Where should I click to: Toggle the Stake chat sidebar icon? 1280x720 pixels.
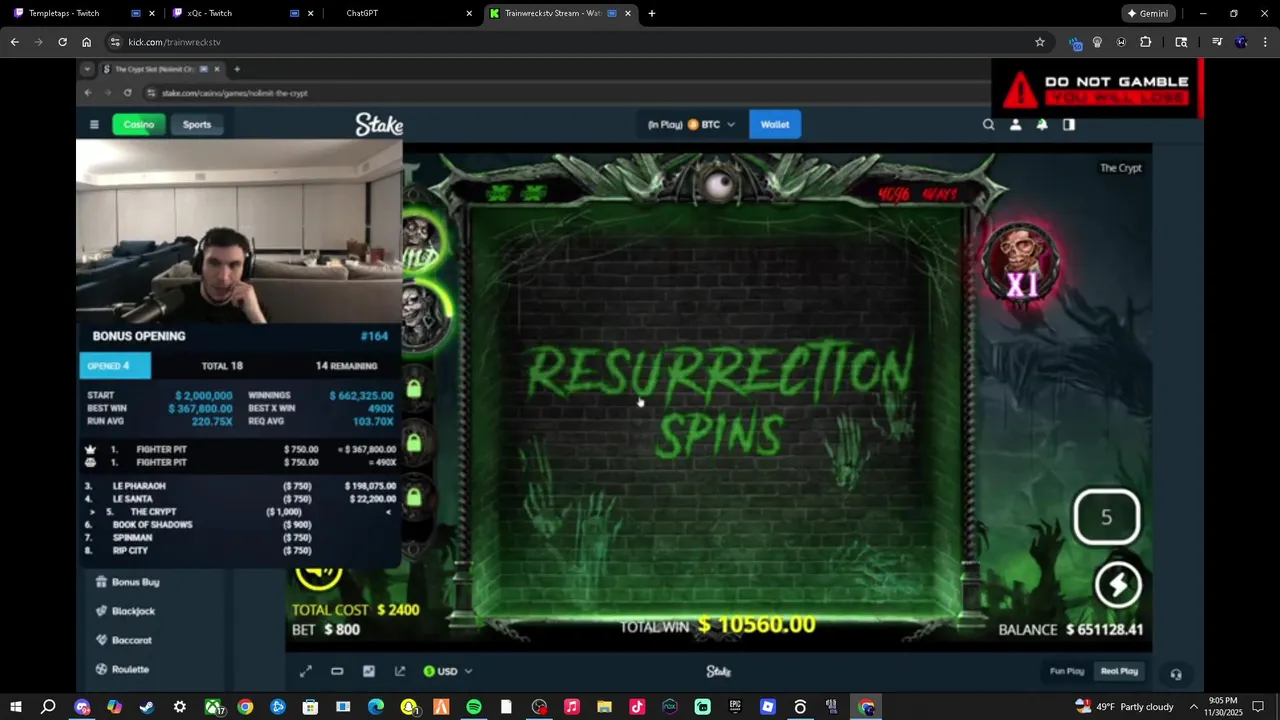(1069, 125)
